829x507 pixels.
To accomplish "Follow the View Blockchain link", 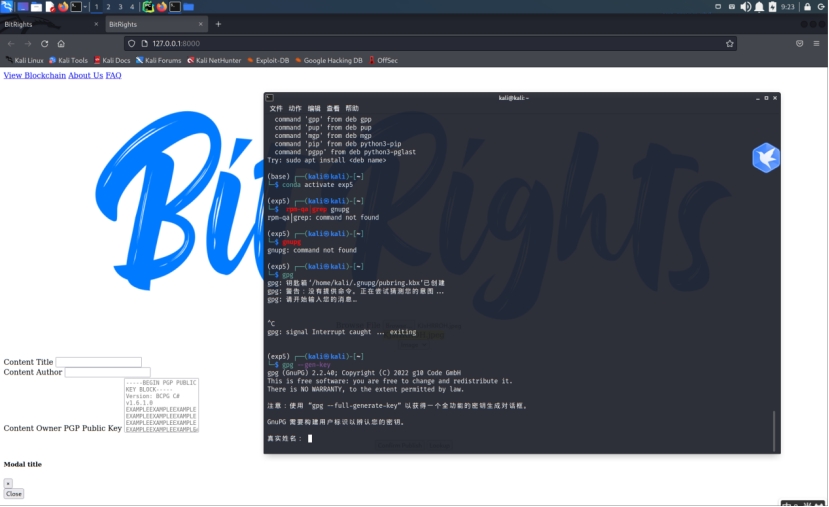I will tap(34, 75).
